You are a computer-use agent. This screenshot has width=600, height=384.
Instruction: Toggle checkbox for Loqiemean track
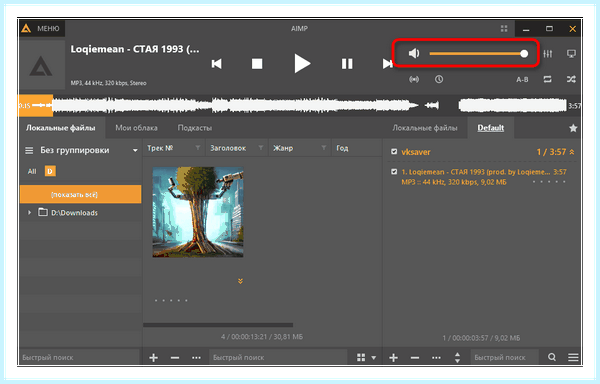394,171
